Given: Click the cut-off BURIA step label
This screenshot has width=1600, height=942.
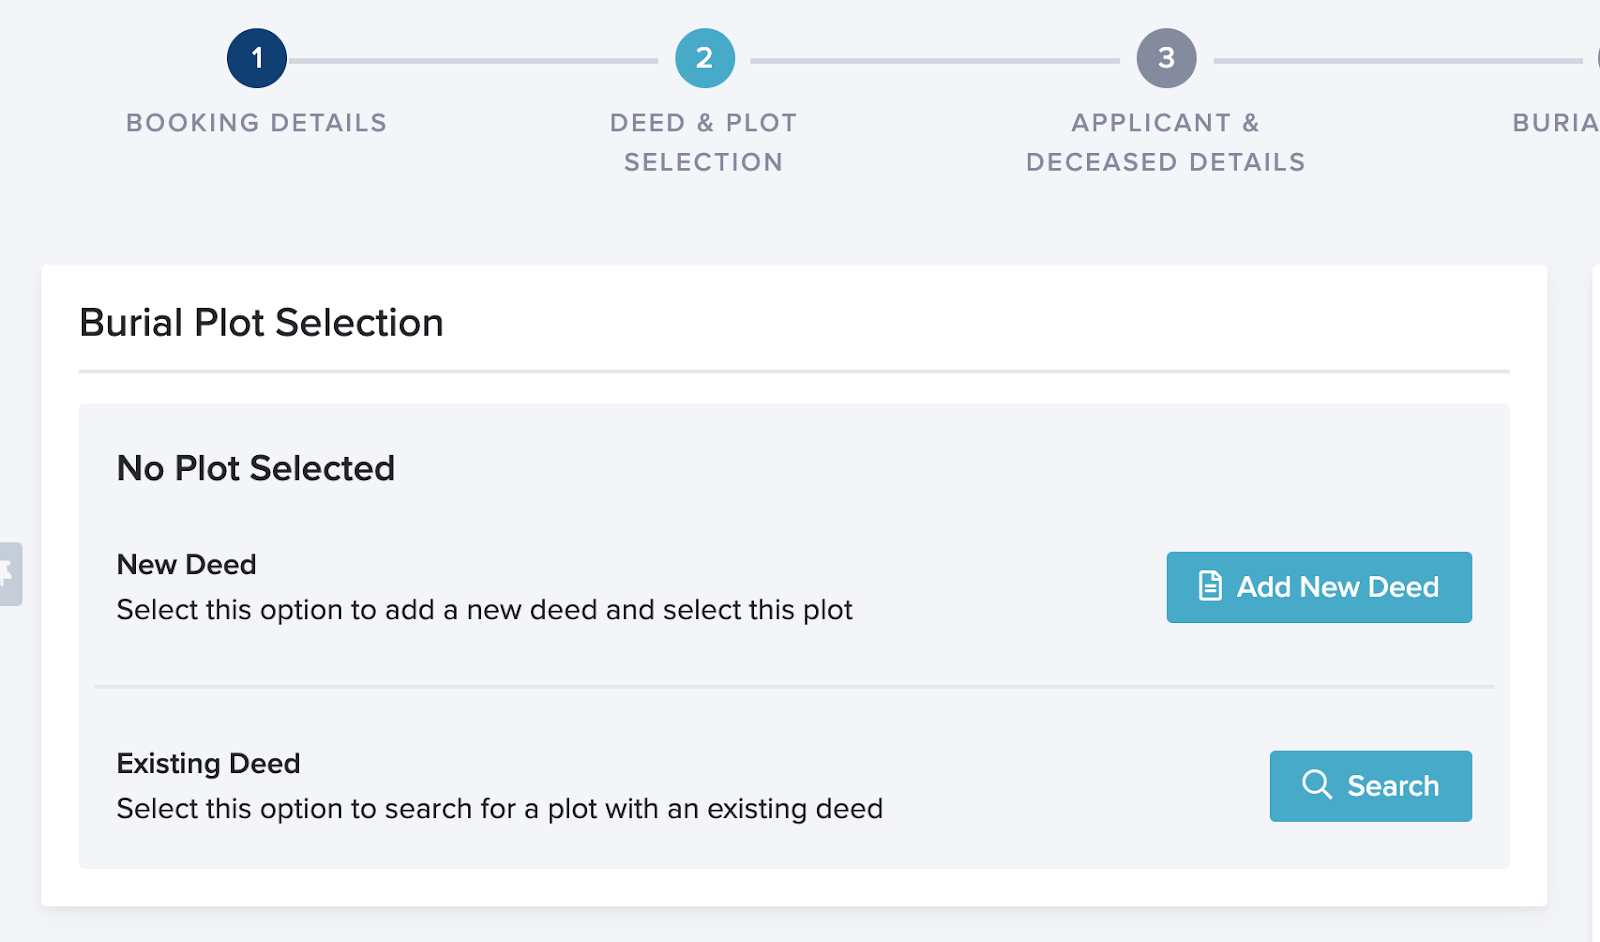Looking at the screenshot, I should pos(1555,123).
